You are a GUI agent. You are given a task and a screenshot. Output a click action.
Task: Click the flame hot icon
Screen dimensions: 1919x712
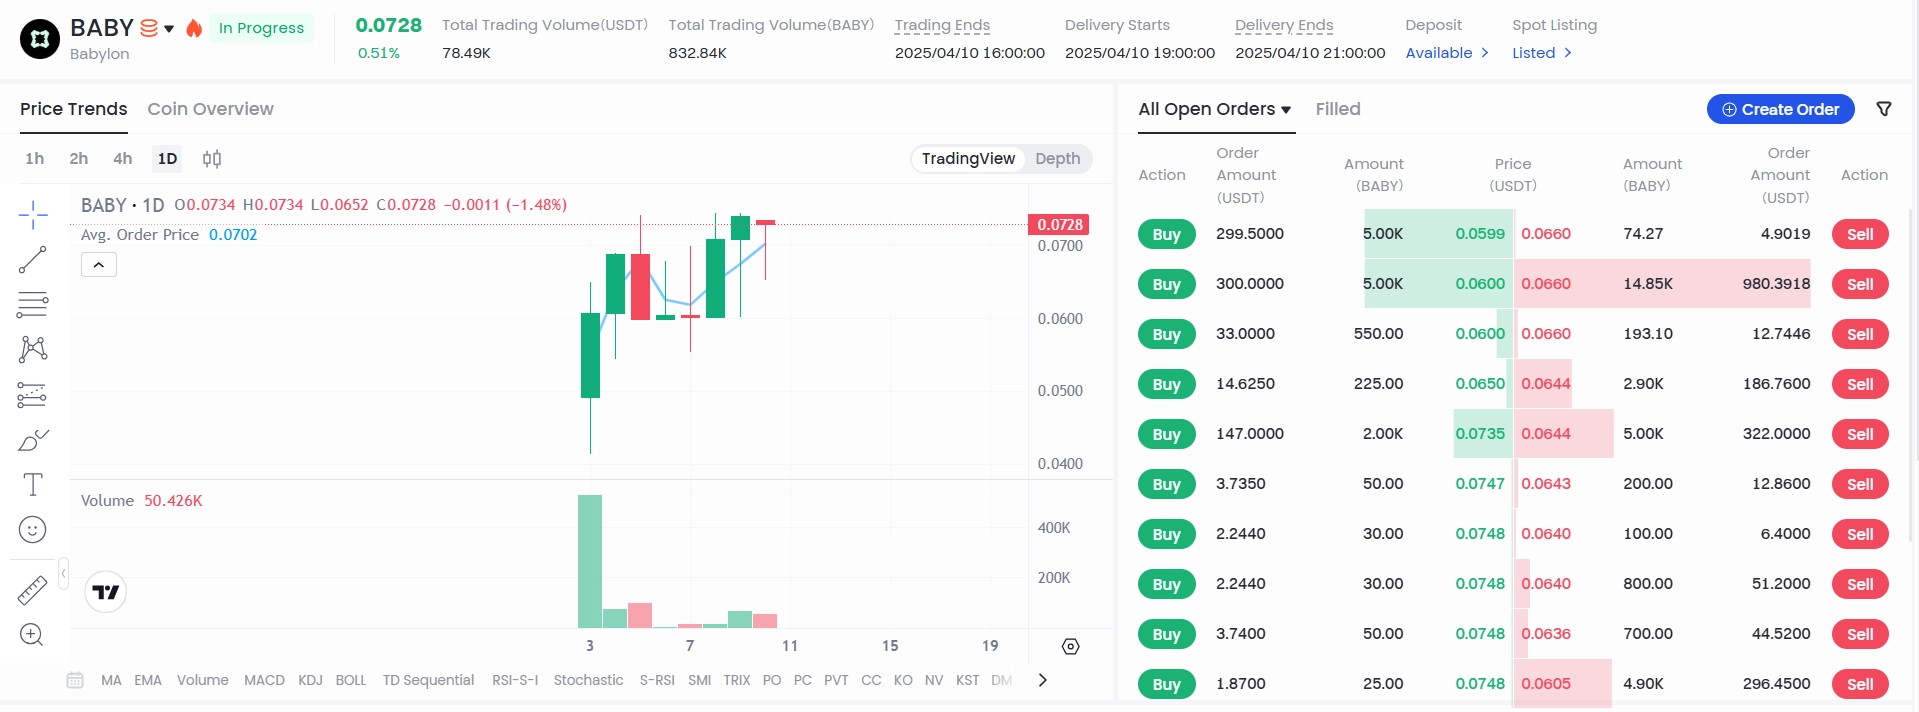pyautogui.click(x=194, y=28)
